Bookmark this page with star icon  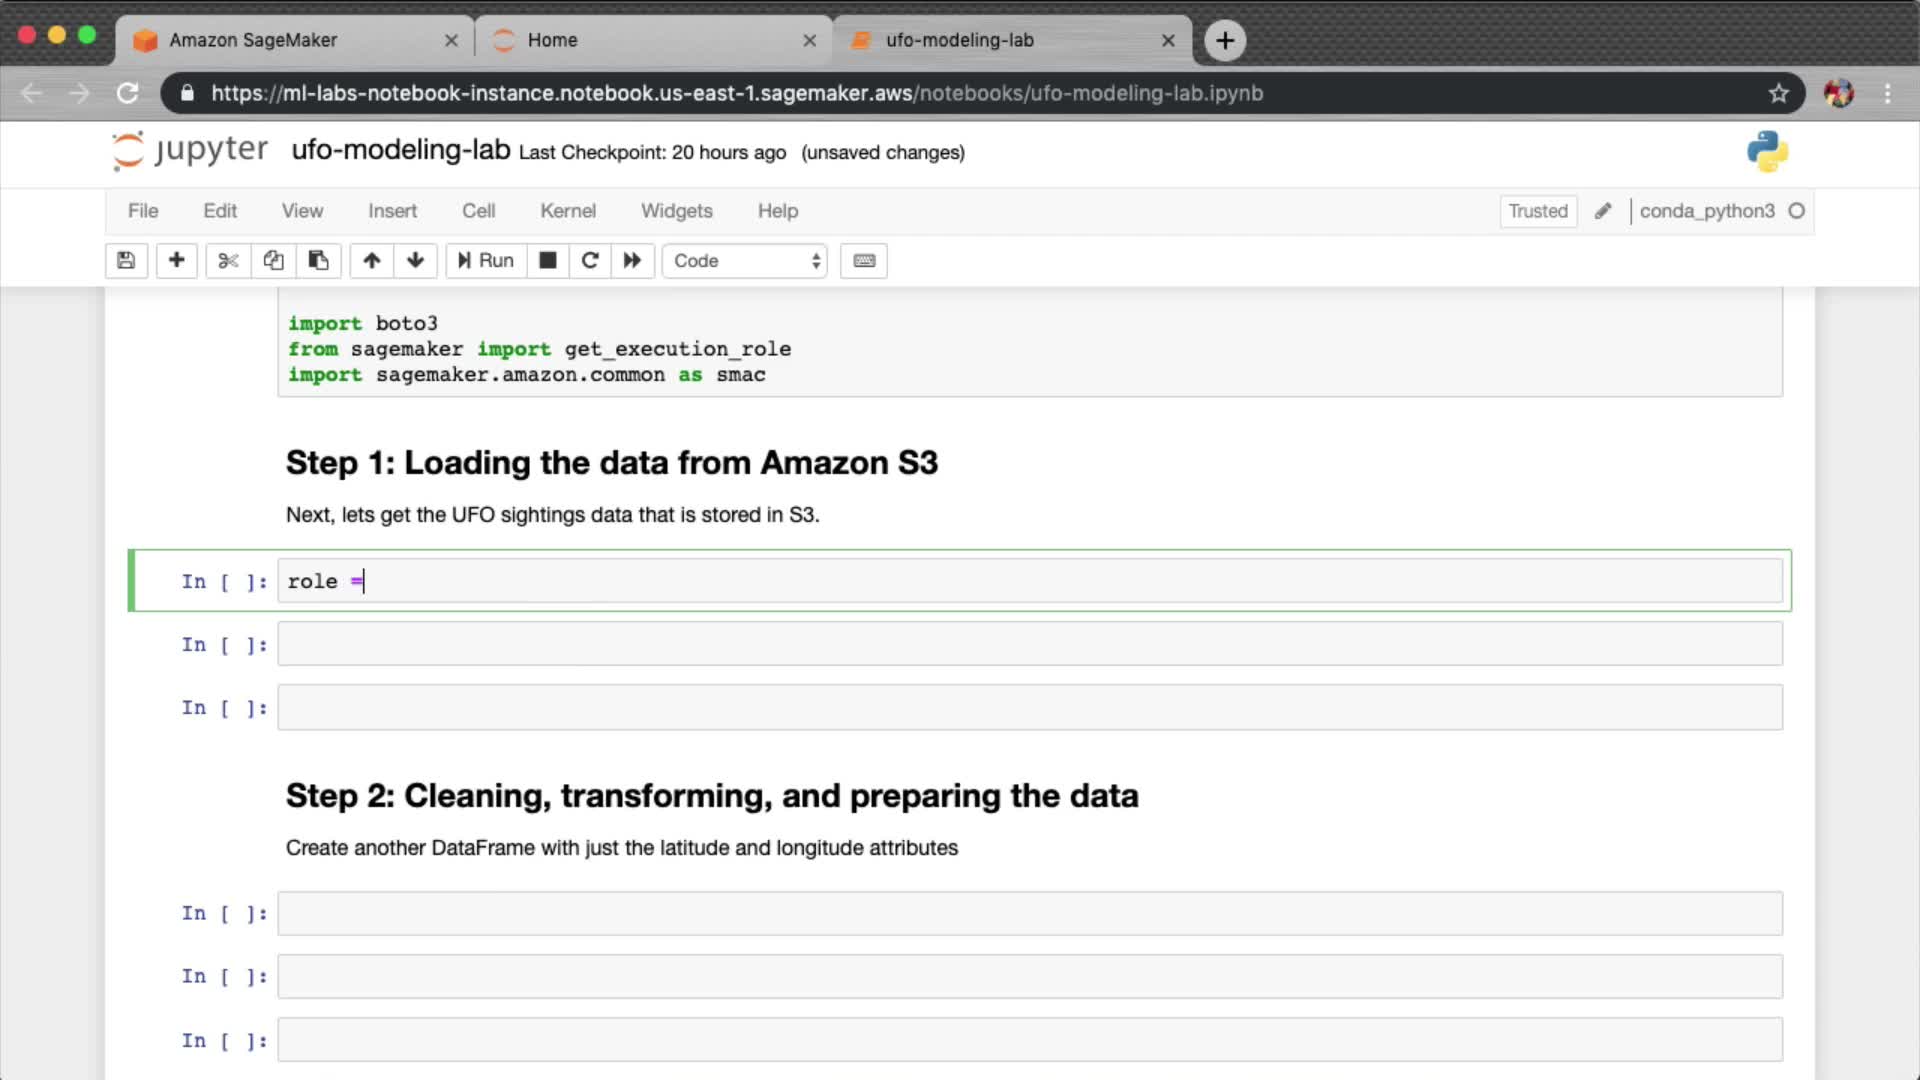click(1778, 93)
